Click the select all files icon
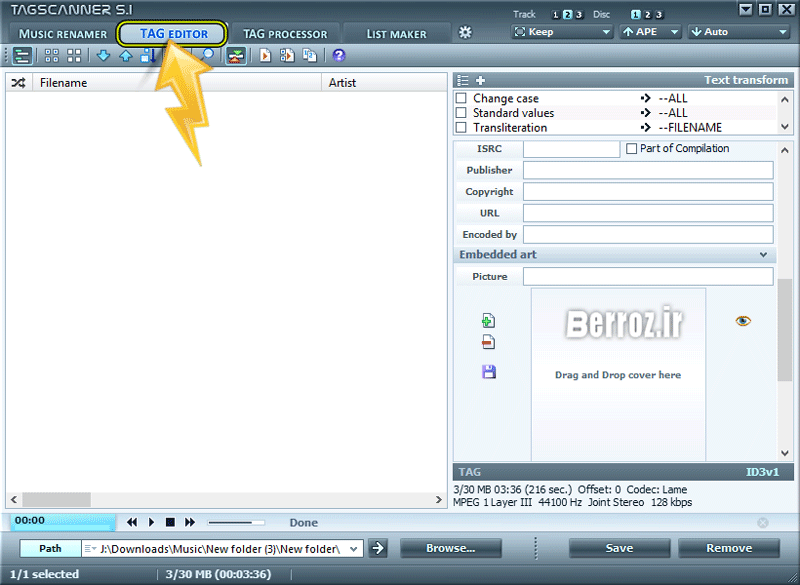Viewport: 800px width, 585px height. (52, 56)
